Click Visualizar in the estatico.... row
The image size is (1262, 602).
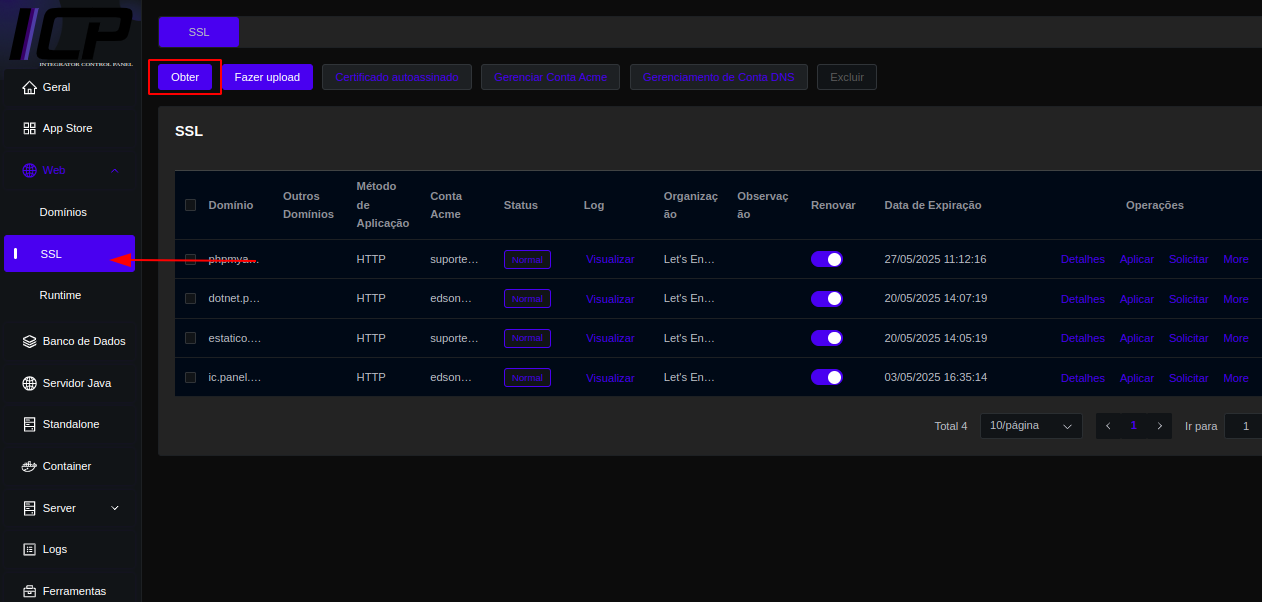pyautogui.click(x=610, y=338)
